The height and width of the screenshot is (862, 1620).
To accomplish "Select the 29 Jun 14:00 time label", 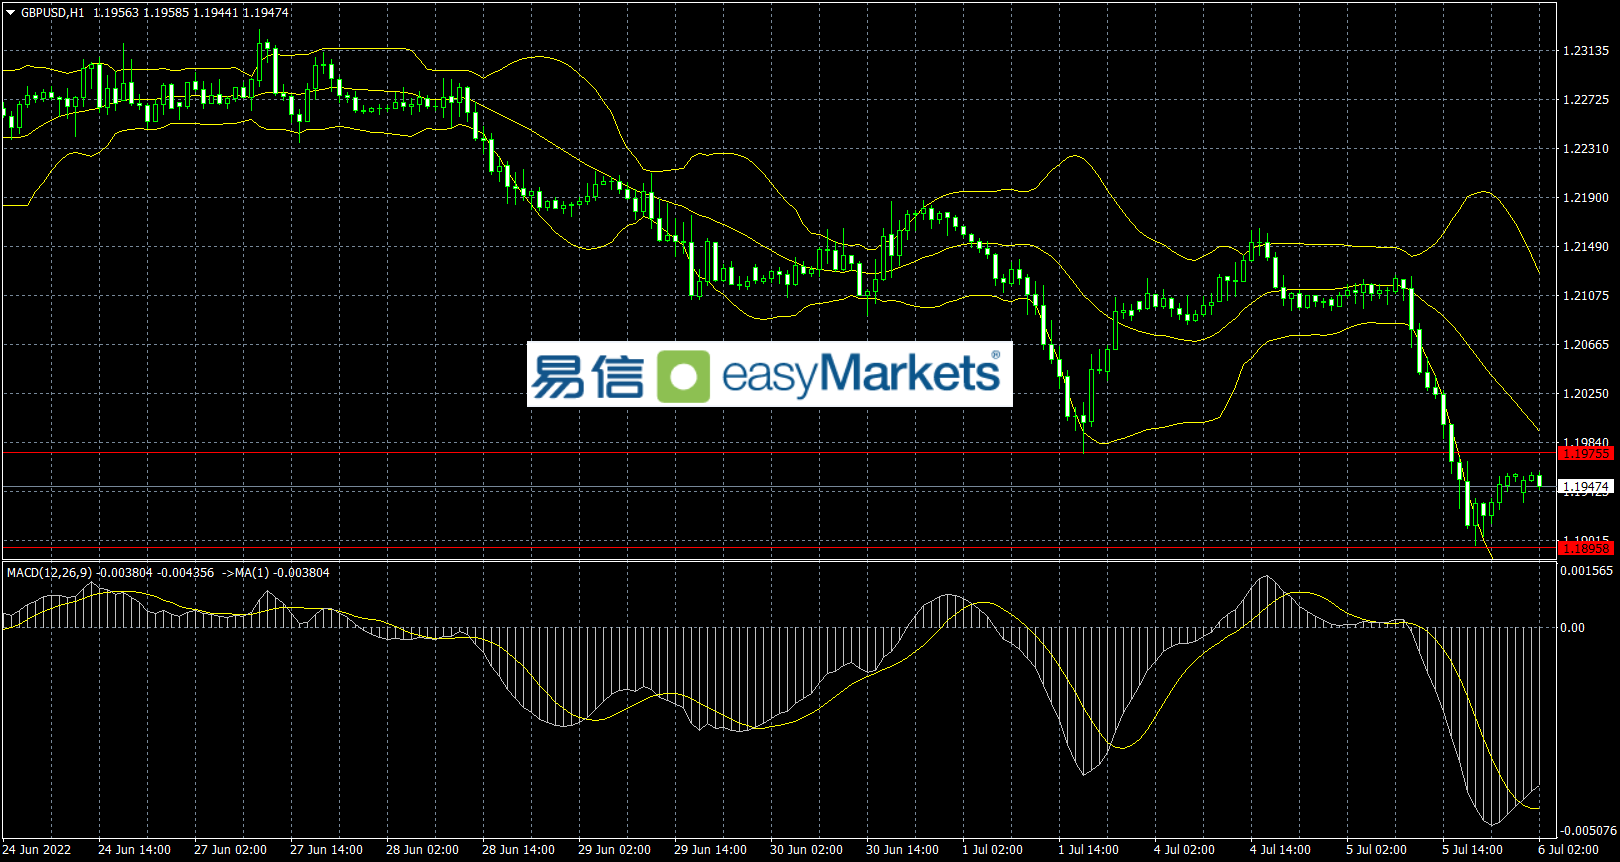I will (710, 850).
